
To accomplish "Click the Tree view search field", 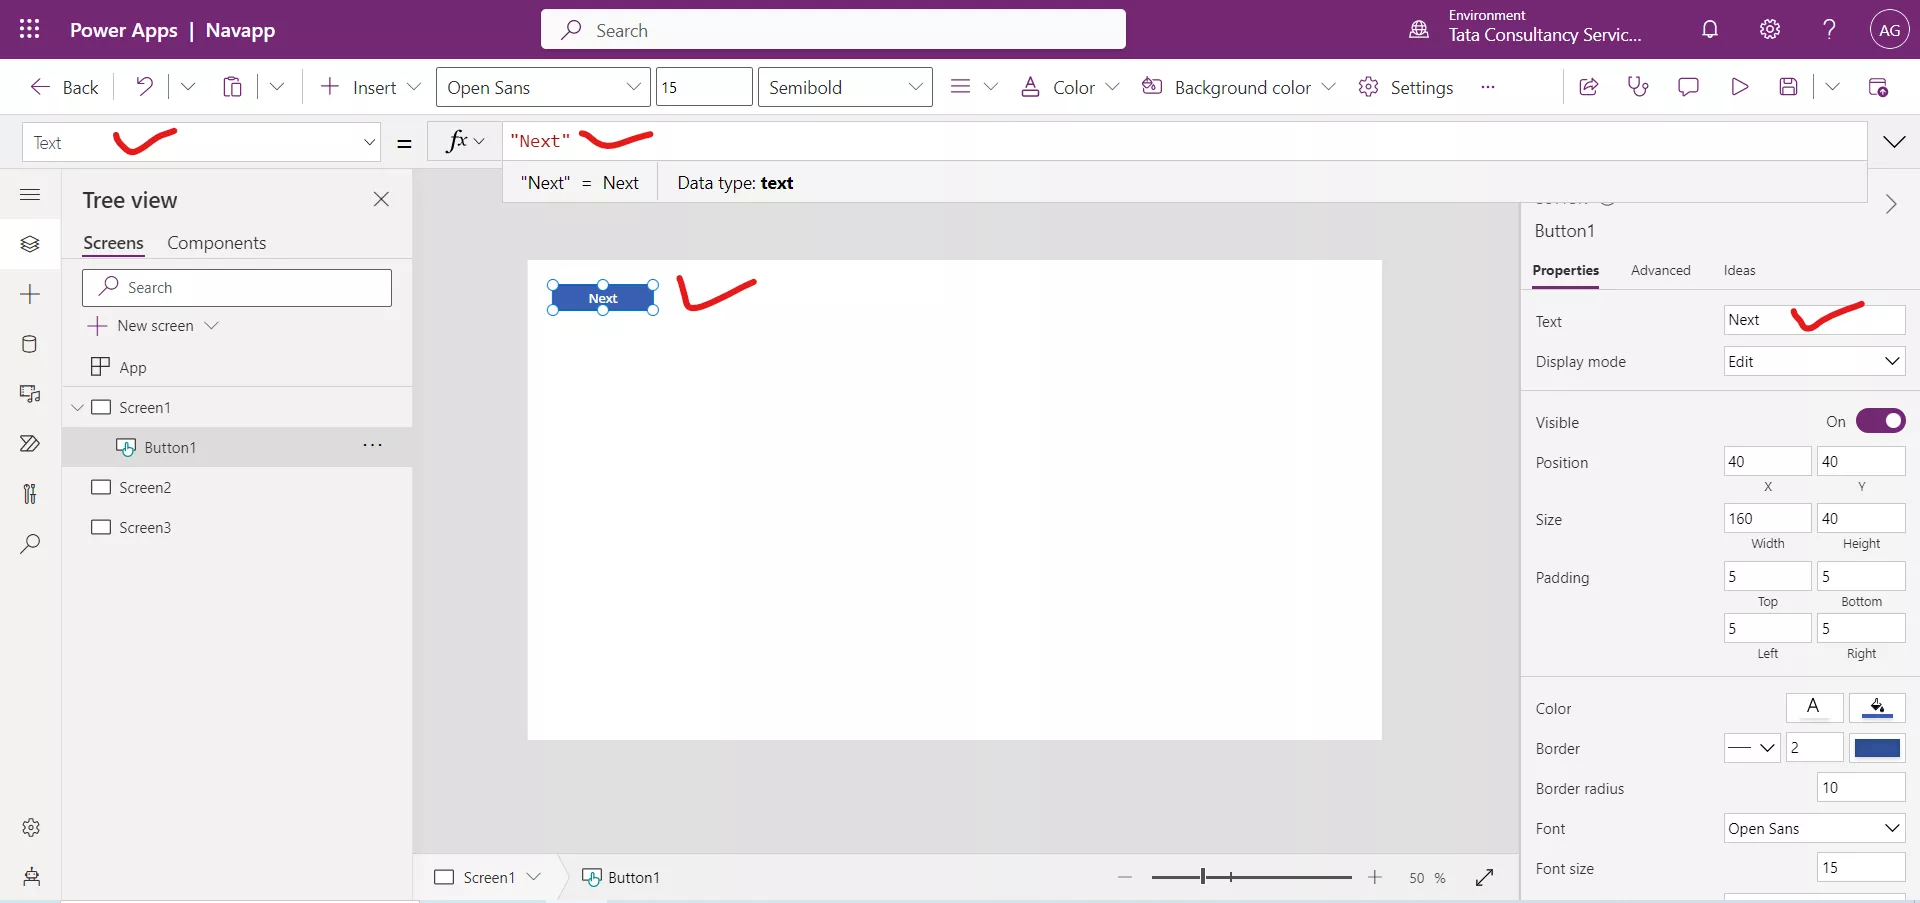I will pos(237,288).
